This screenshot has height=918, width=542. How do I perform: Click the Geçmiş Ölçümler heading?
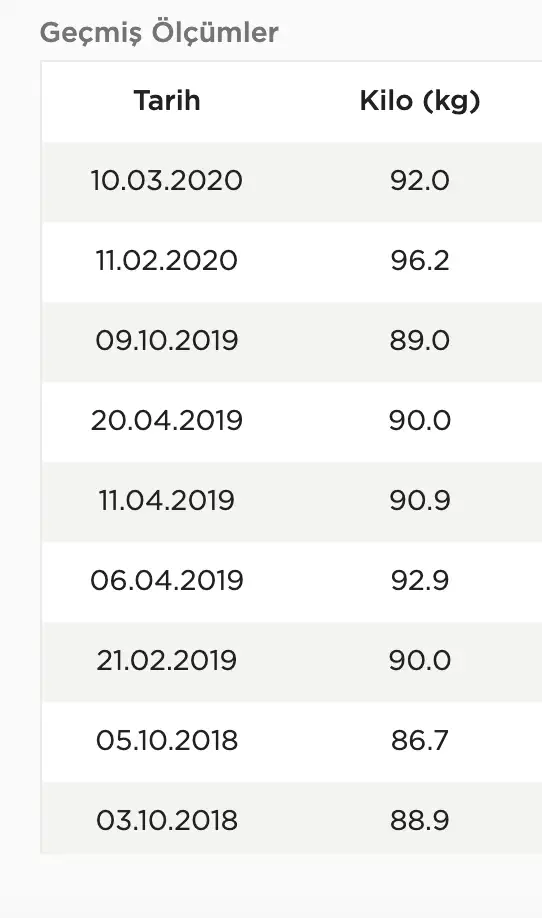point(159,33)
